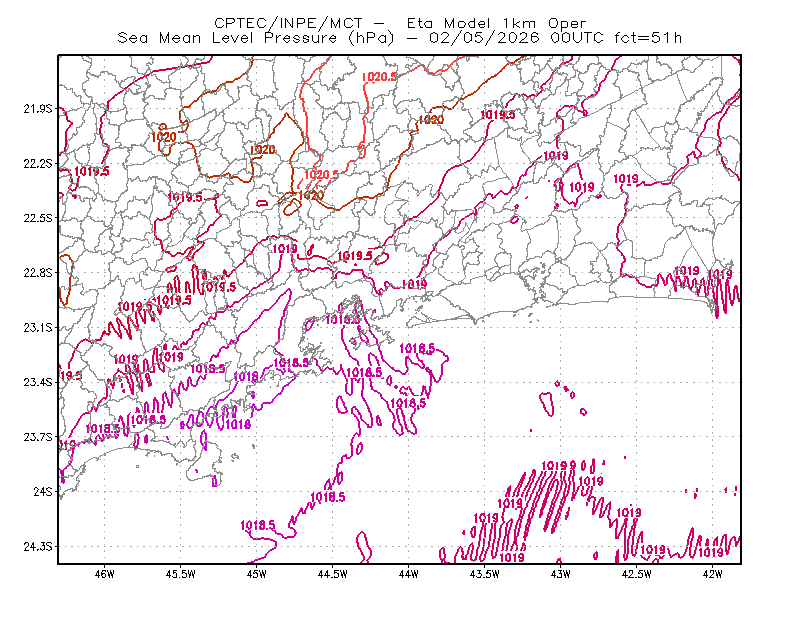
Task: Select the 42W longitude axis label
Action: click(712, 574)
